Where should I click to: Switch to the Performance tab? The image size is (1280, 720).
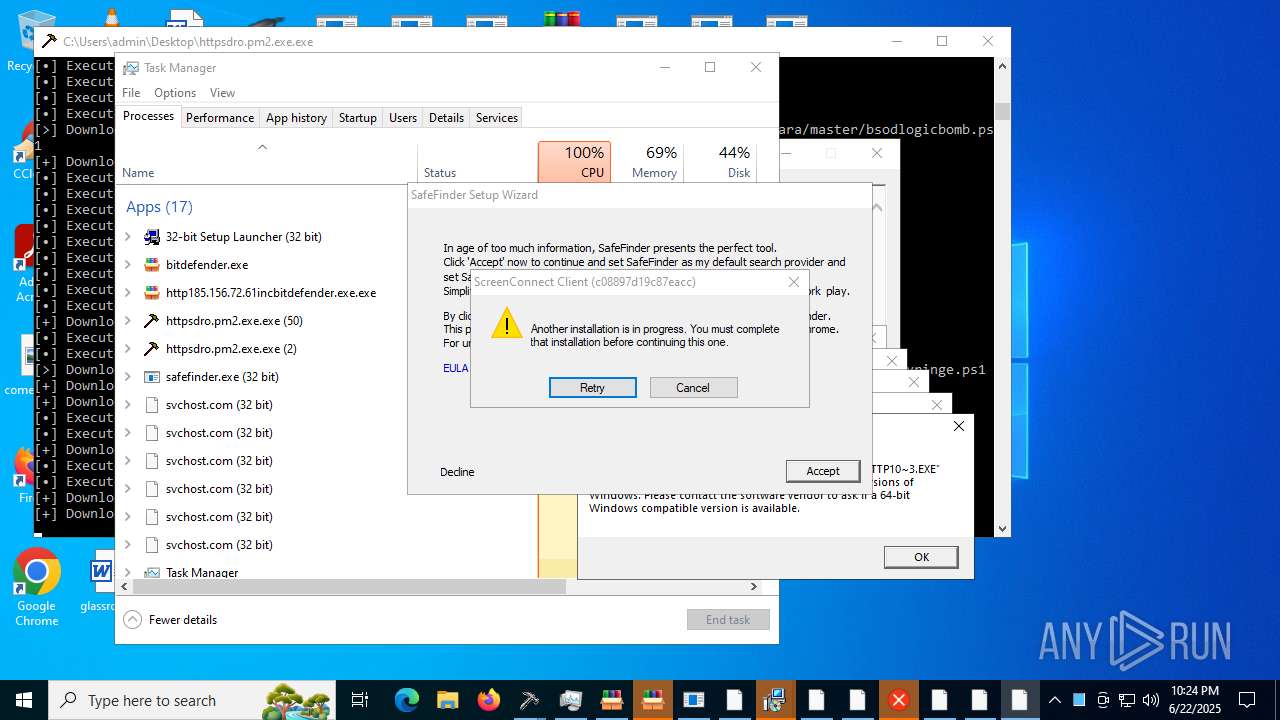[x=220, y=118]
